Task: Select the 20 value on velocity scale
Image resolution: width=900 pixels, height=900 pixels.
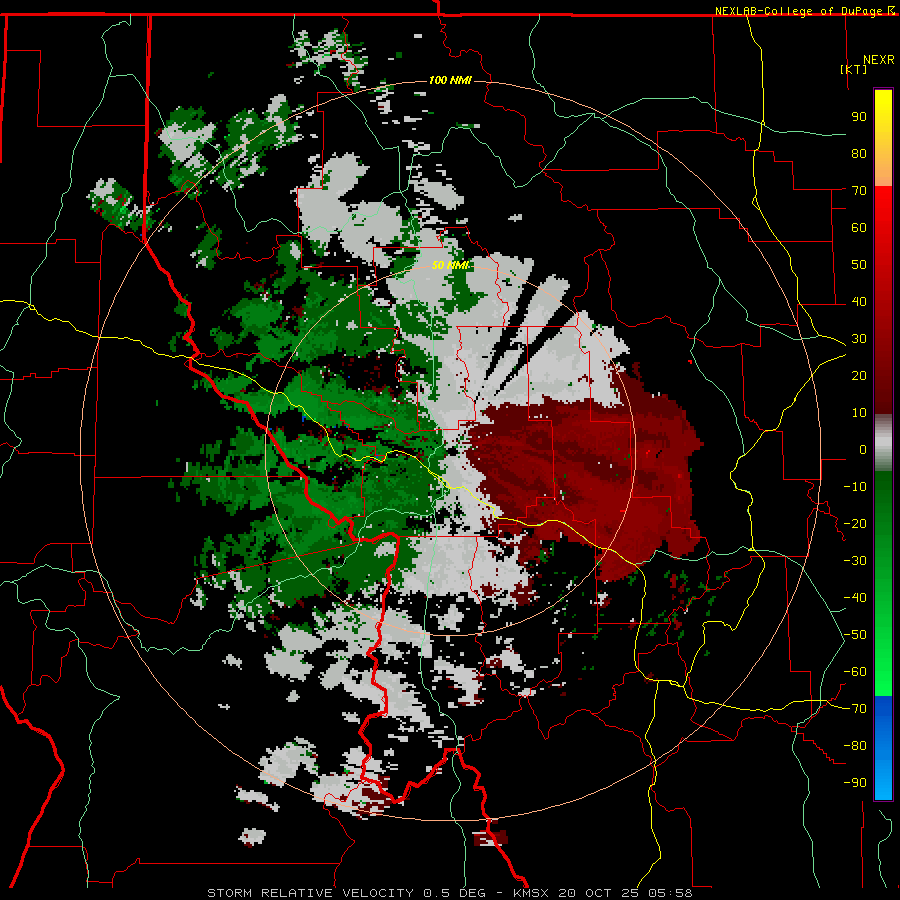Action: [859, 376]
